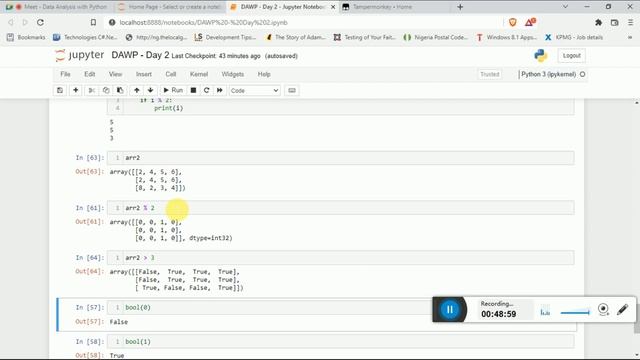Open the KPMG - Job details bookmark
Image resolution: width=640 pixels, height=360 pixels.
[x=574, y=37]
